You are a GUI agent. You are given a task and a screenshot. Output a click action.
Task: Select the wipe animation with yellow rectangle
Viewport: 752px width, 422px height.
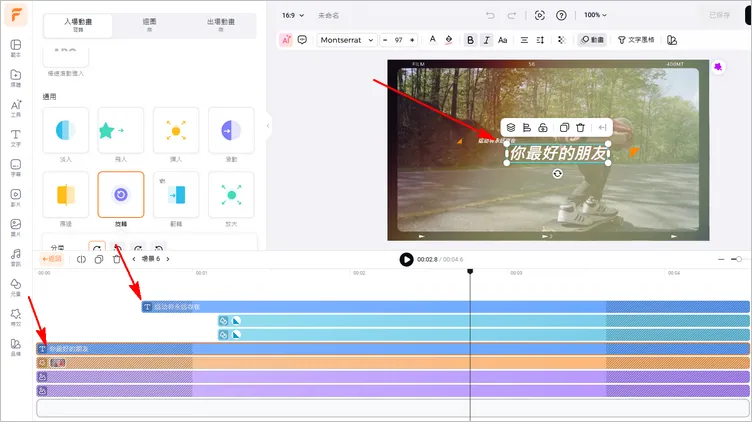click(66, 195)
